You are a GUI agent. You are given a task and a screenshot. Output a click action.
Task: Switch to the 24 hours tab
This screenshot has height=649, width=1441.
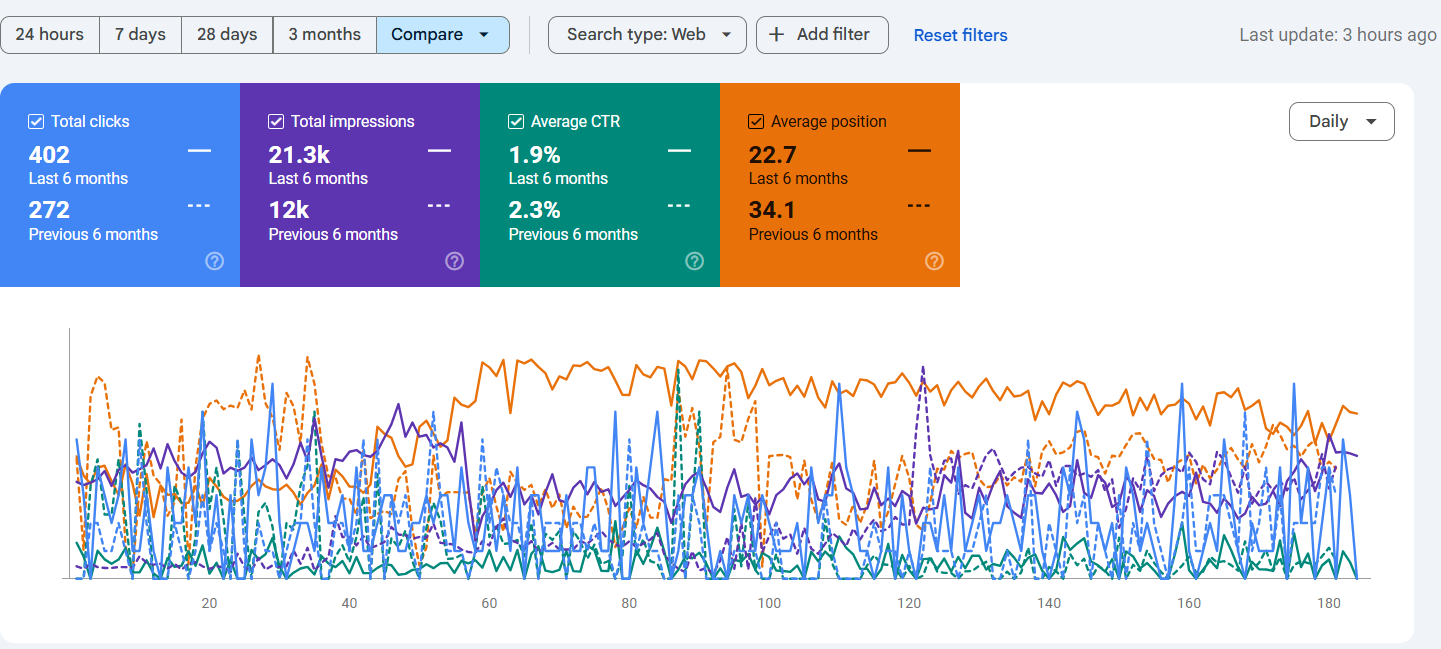[x=50, y=34]
